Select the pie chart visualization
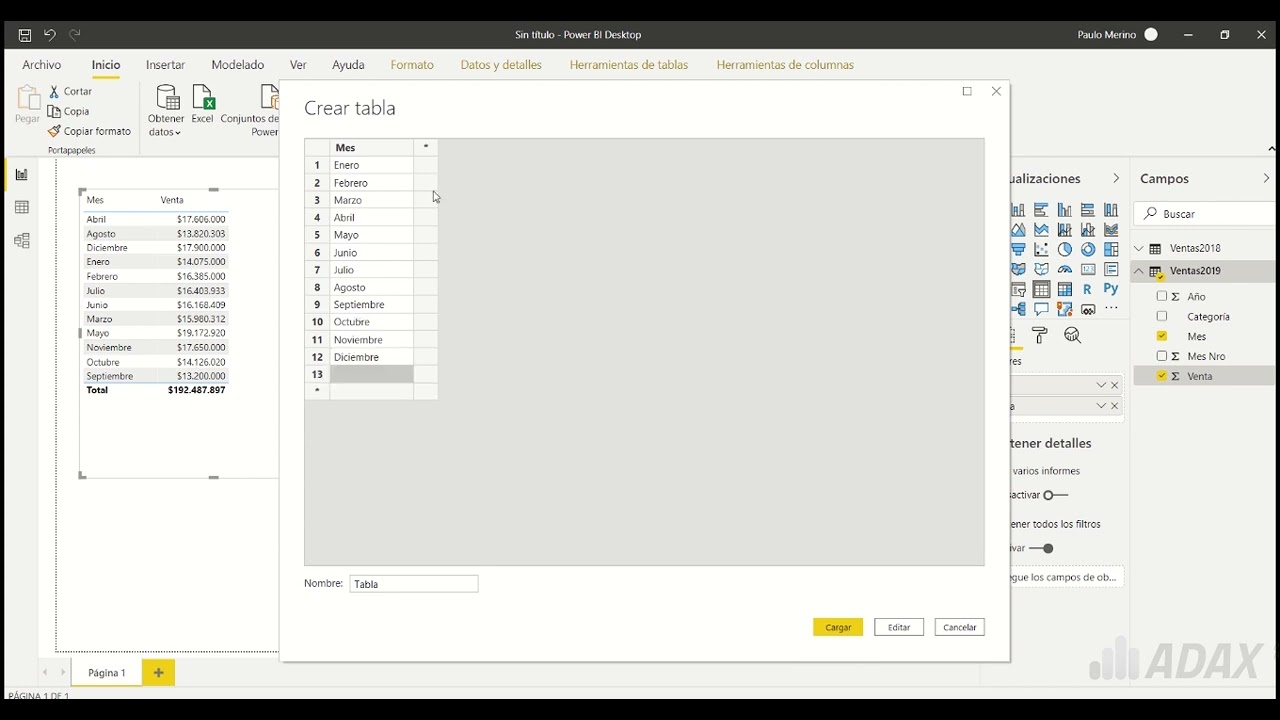This screenshot has height=720, width=1280. click(x=1065, y=250)
